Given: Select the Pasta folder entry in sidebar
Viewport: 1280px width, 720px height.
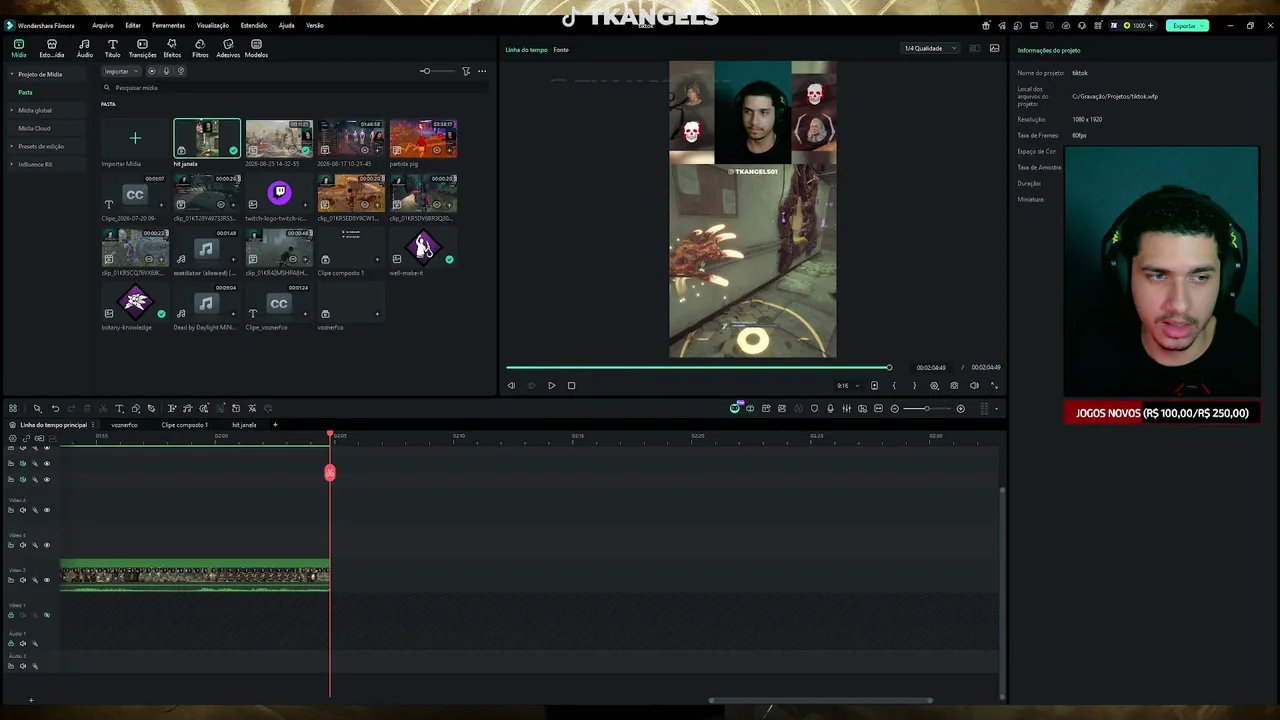Looking at the screenshot, I should [x=25, y=92].
